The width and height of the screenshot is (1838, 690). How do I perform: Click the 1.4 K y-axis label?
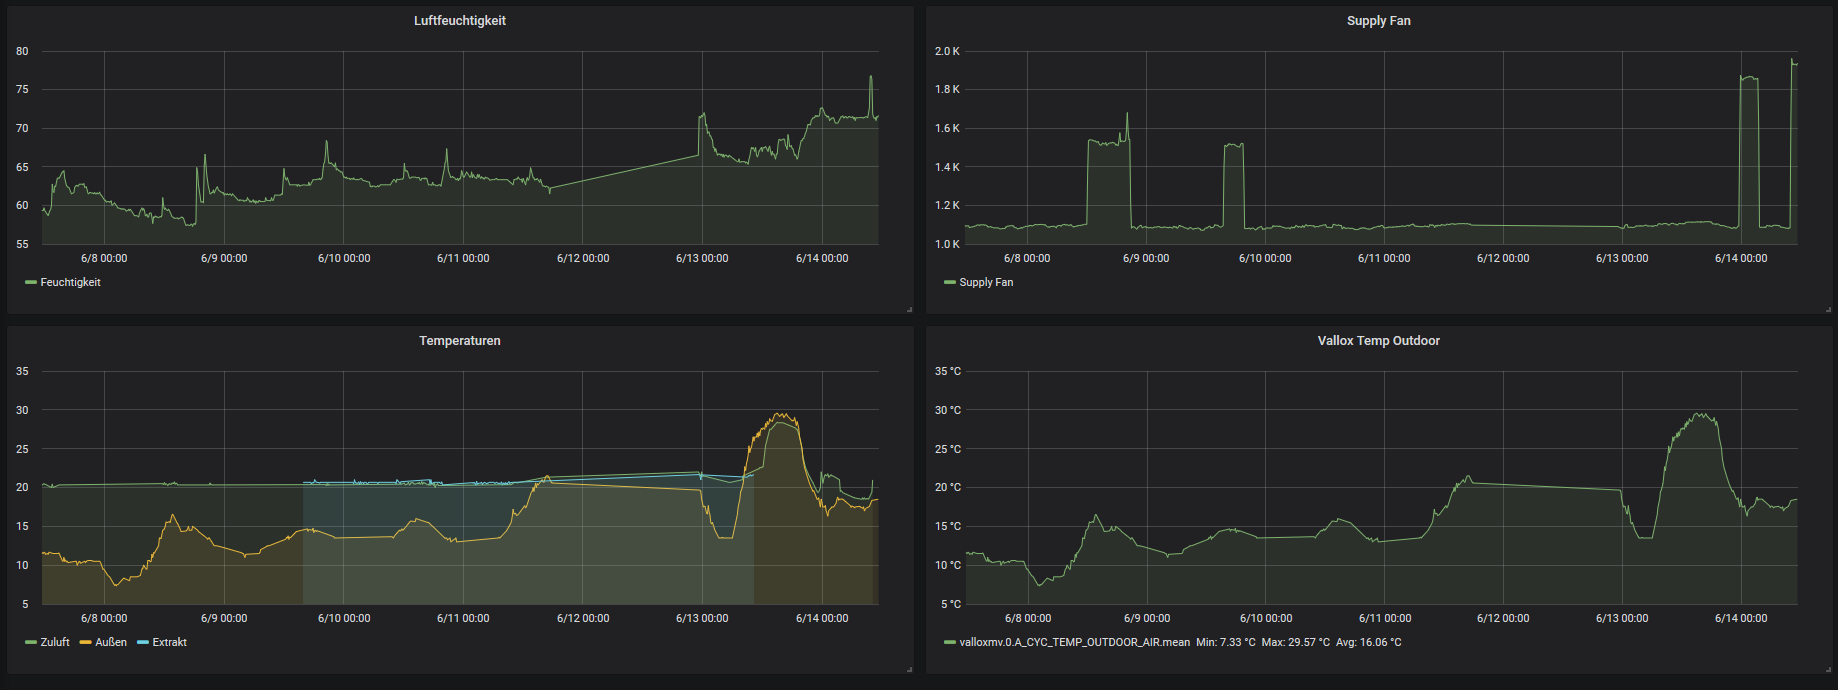point(947,167)
